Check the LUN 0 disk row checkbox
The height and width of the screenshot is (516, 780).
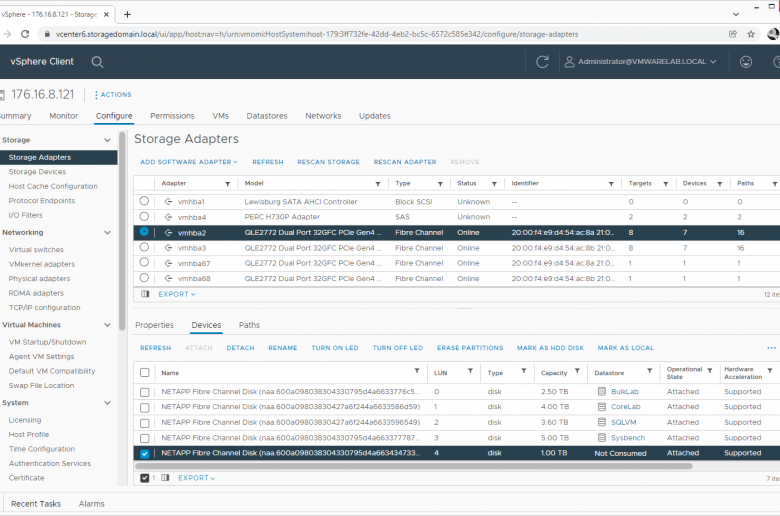point(145,392)
